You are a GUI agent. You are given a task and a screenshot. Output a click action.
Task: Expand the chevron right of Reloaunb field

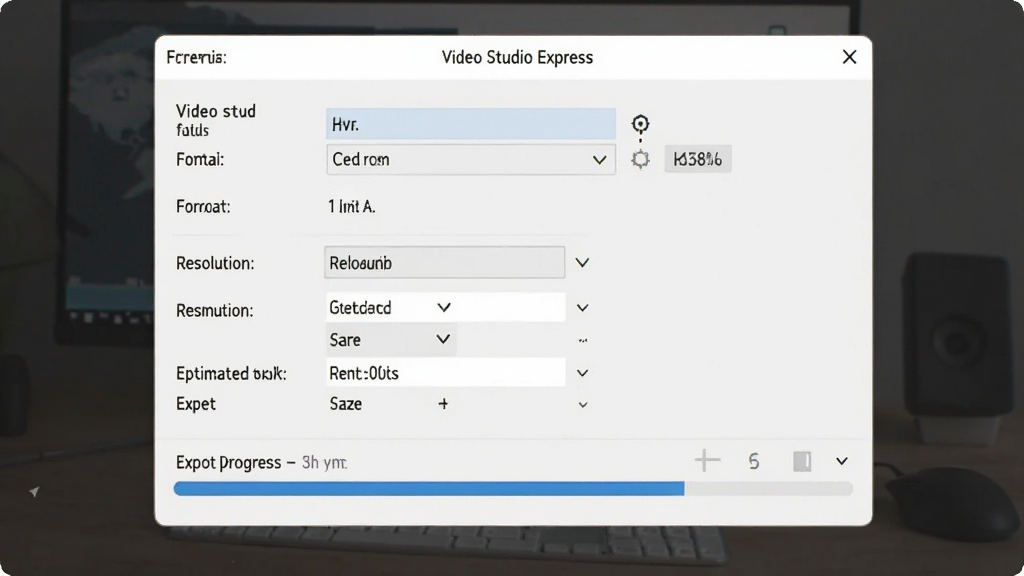point(582,263)
